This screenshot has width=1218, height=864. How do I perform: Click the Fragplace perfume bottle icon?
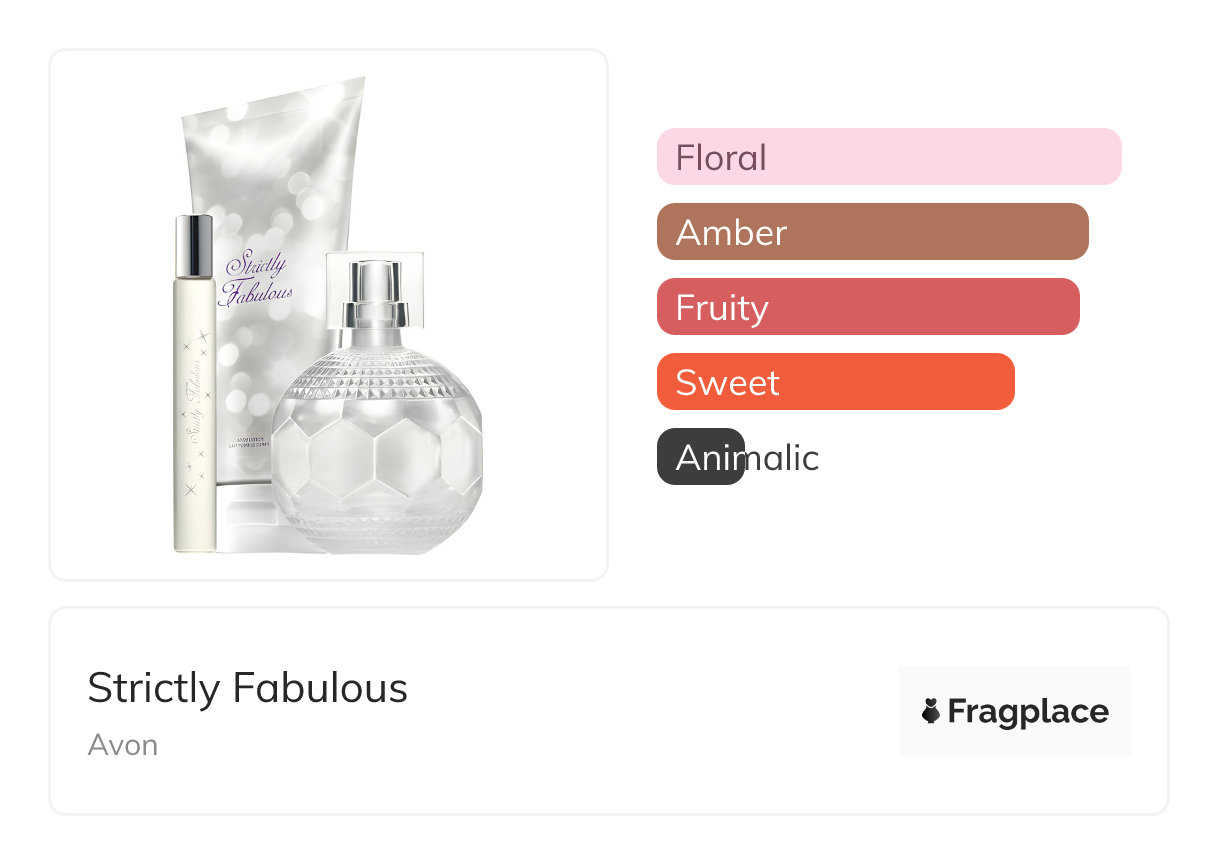coord(931,711)
